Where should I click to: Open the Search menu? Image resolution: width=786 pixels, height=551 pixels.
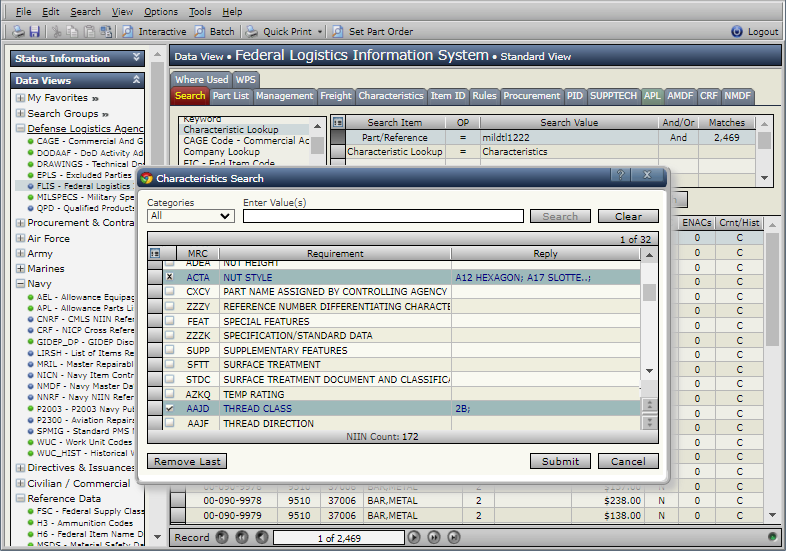coord(85,12)
